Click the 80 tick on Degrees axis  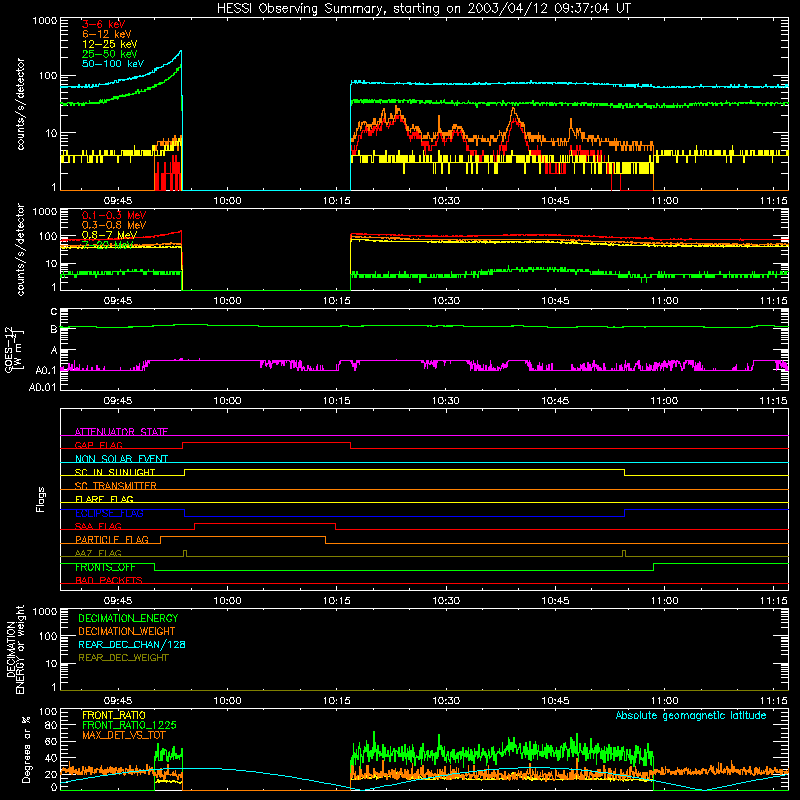tap(51, 725)
